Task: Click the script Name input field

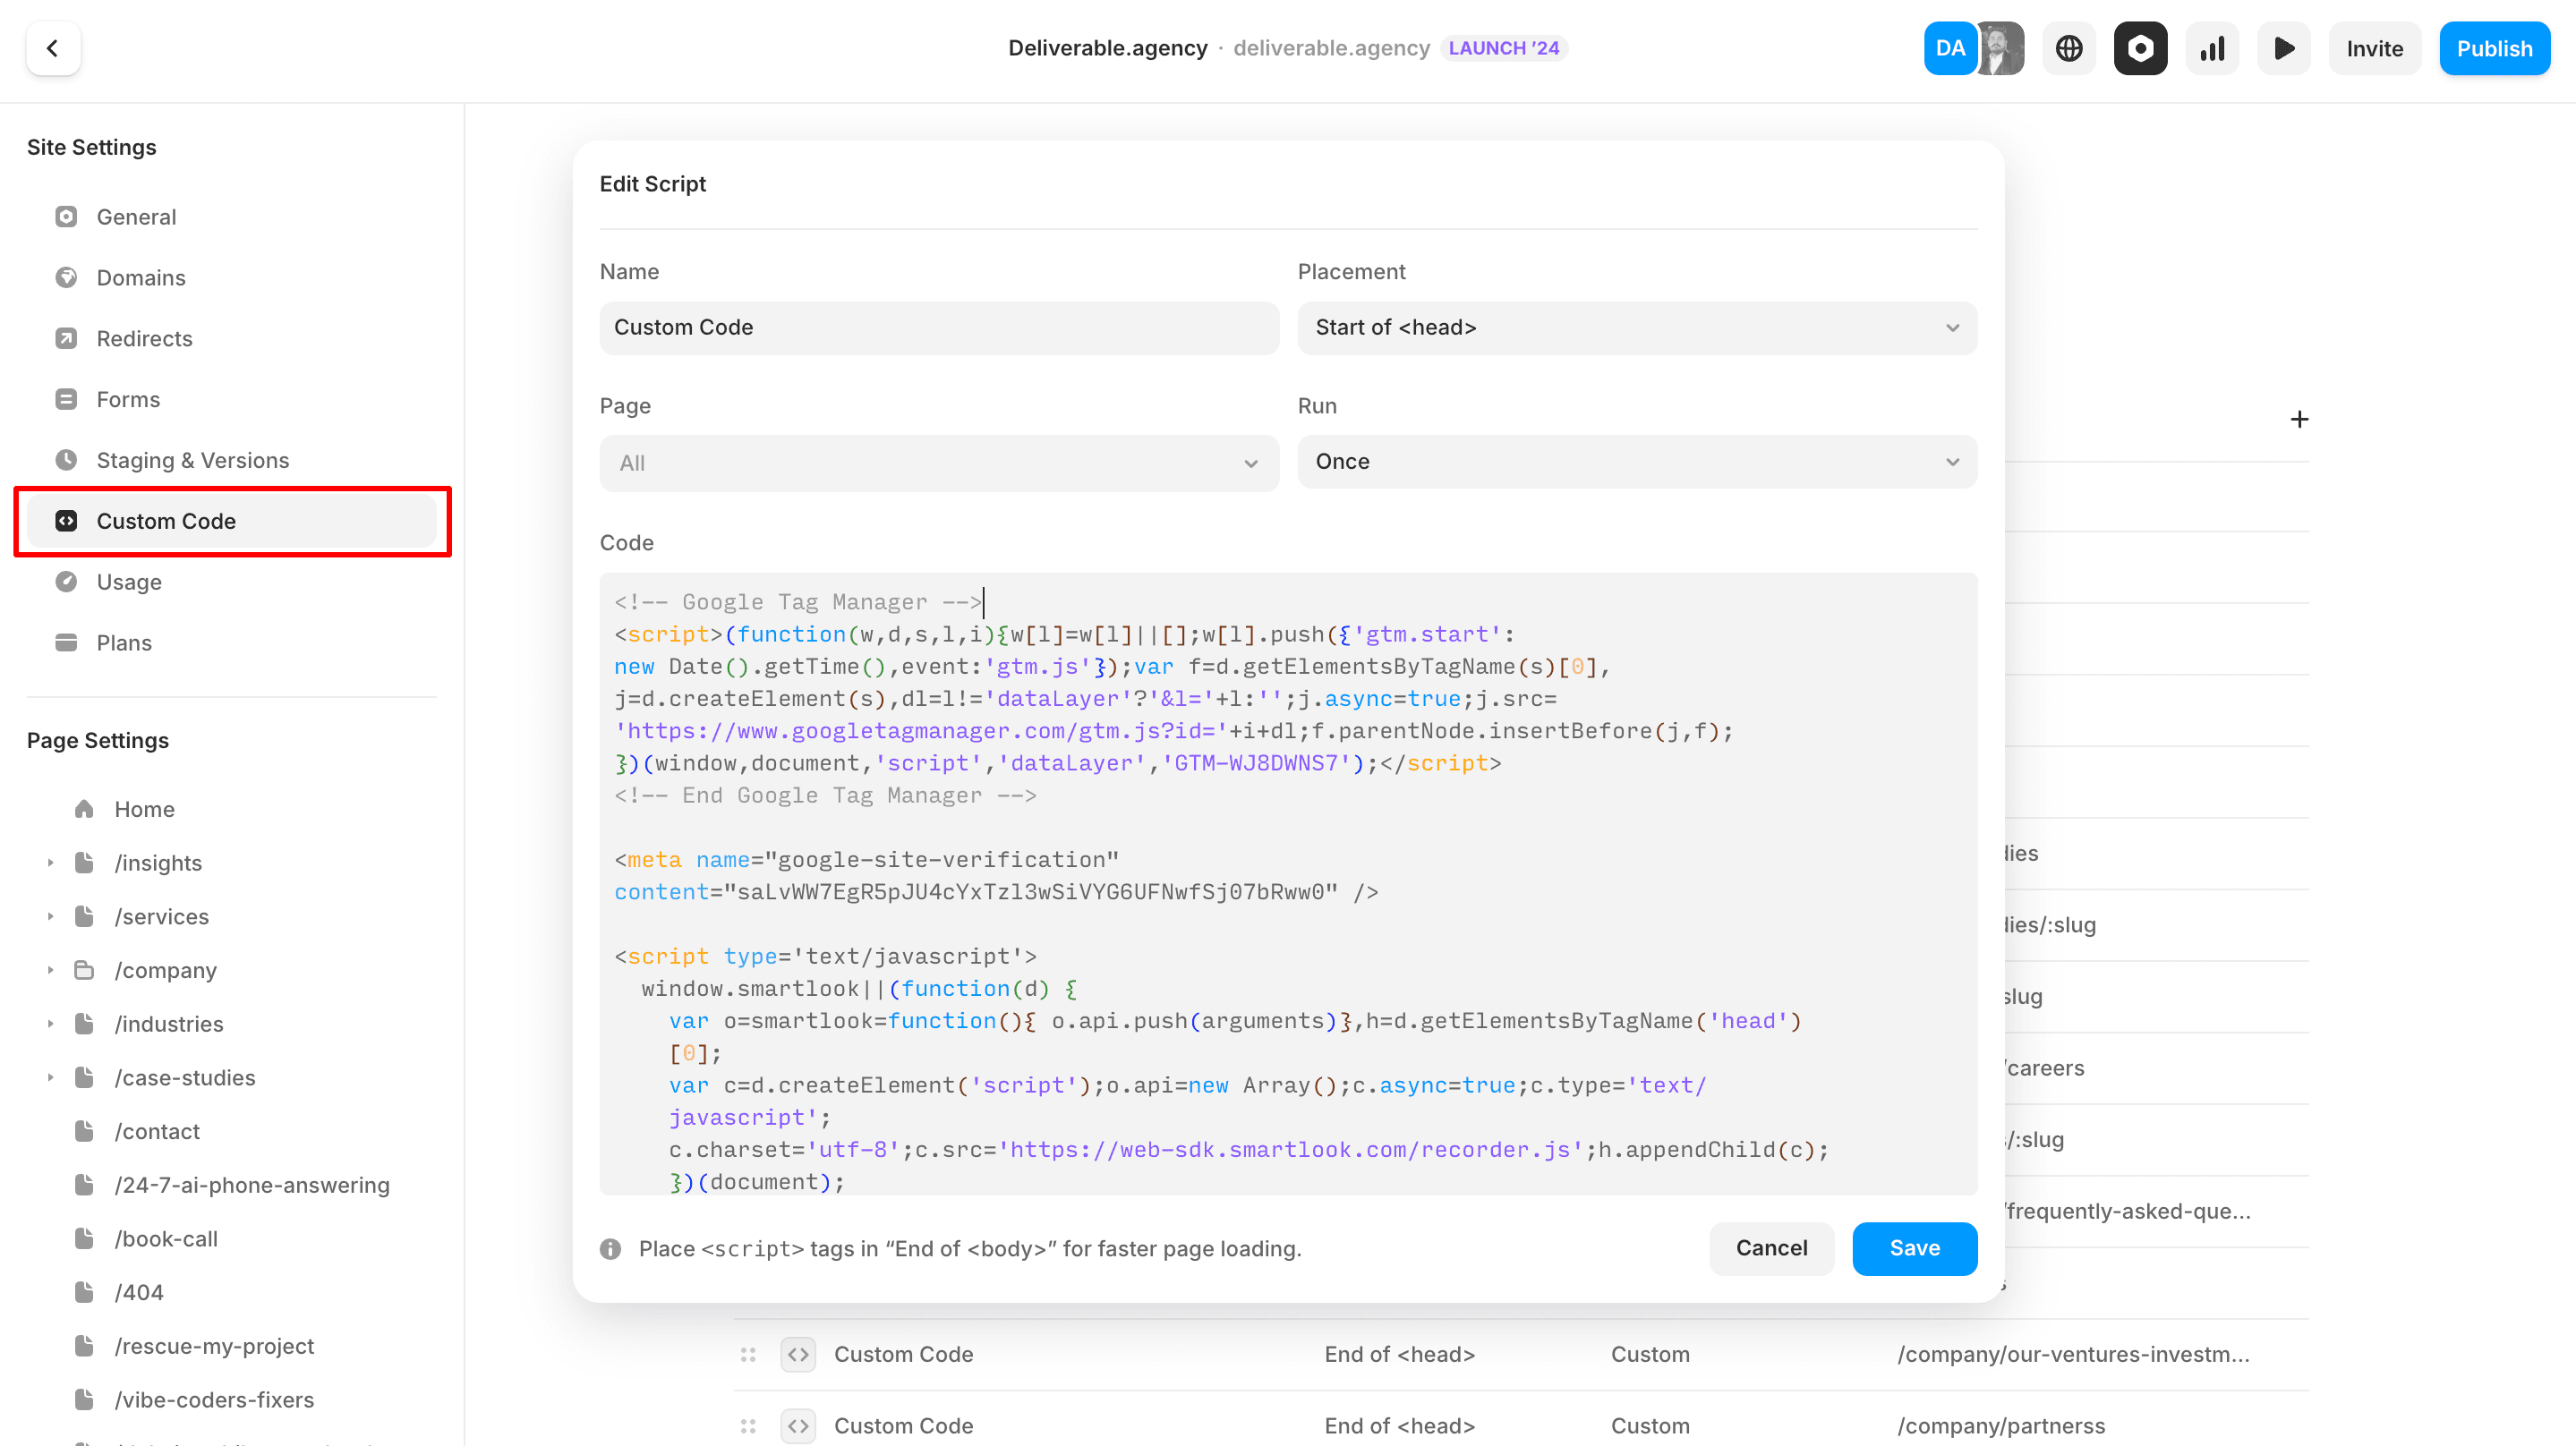Action: pos(938,328)
